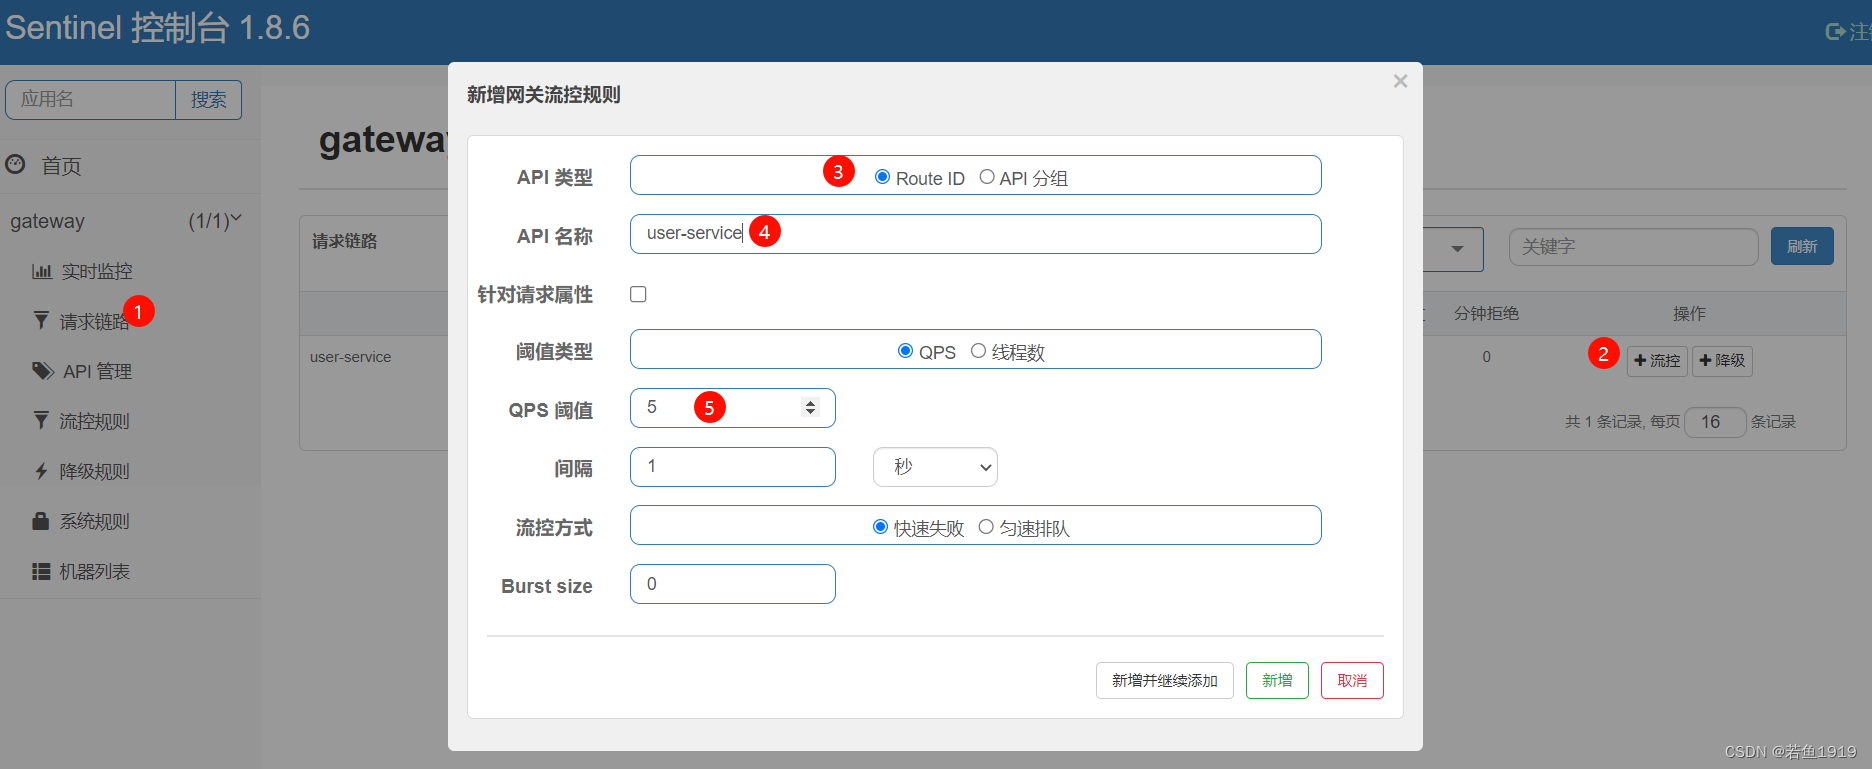Select the Route ID radio button

tap(882, 177)
